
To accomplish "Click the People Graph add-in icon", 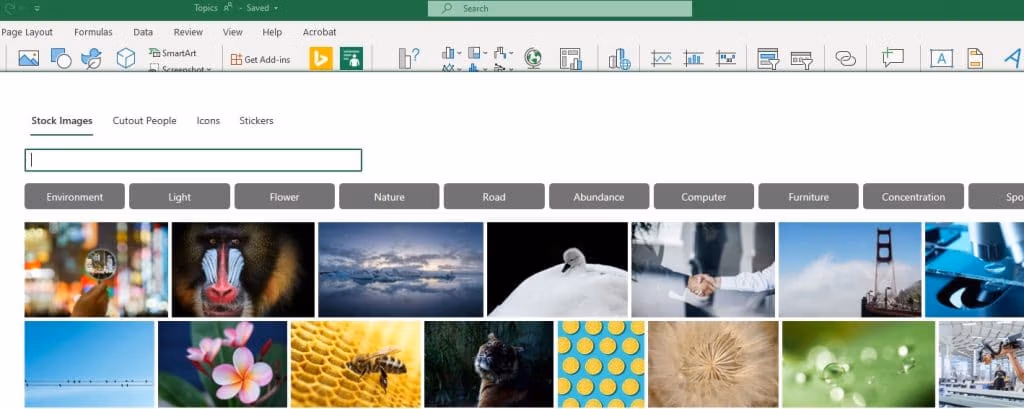I will (x=351, y=59).
